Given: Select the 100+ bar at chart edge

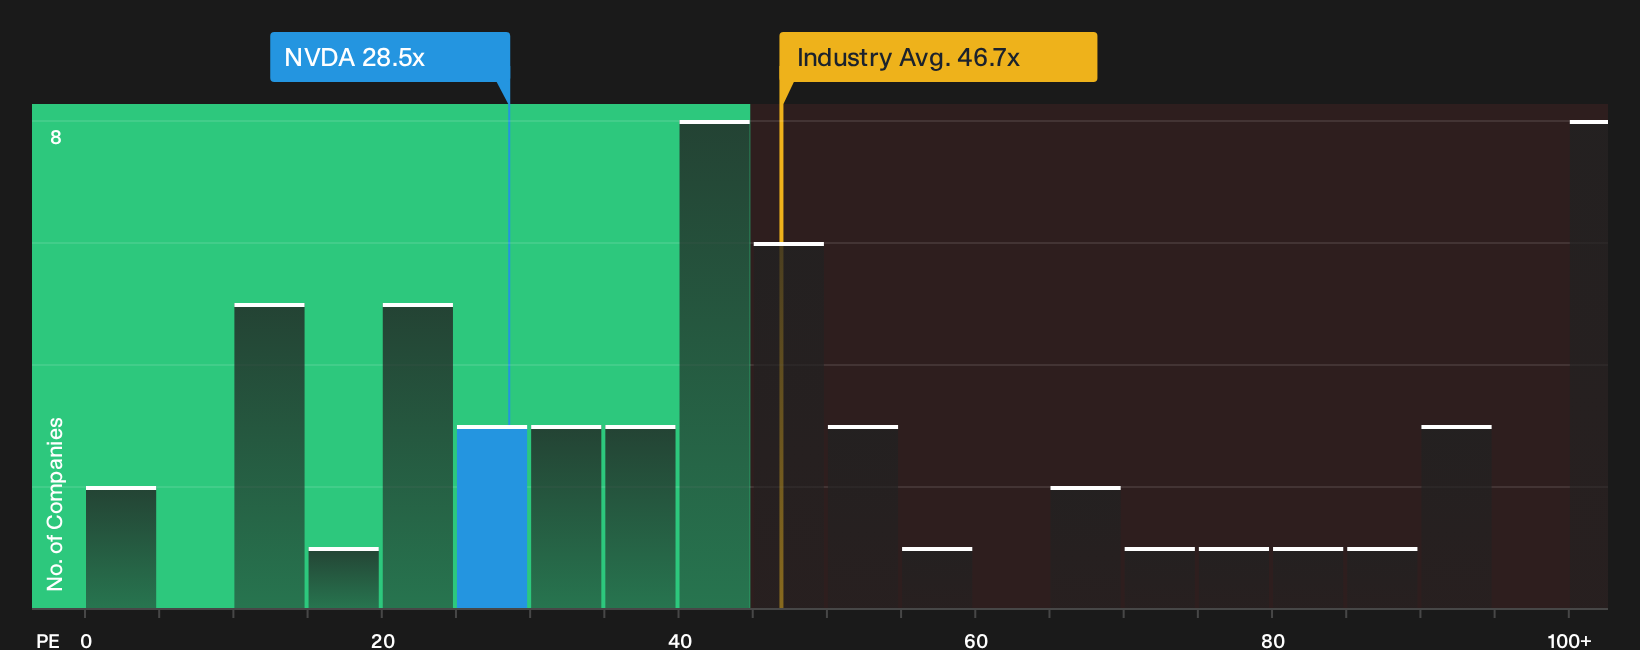Looking at the screenshot, I should (x=1589, y=365).
